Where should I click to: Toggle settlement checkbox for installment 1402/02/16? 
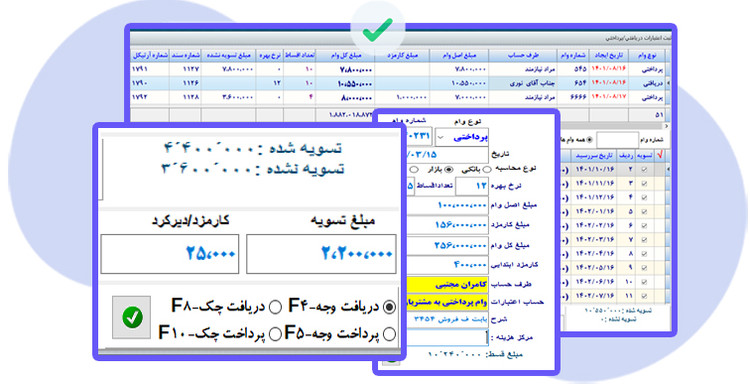tap(644, 225)
